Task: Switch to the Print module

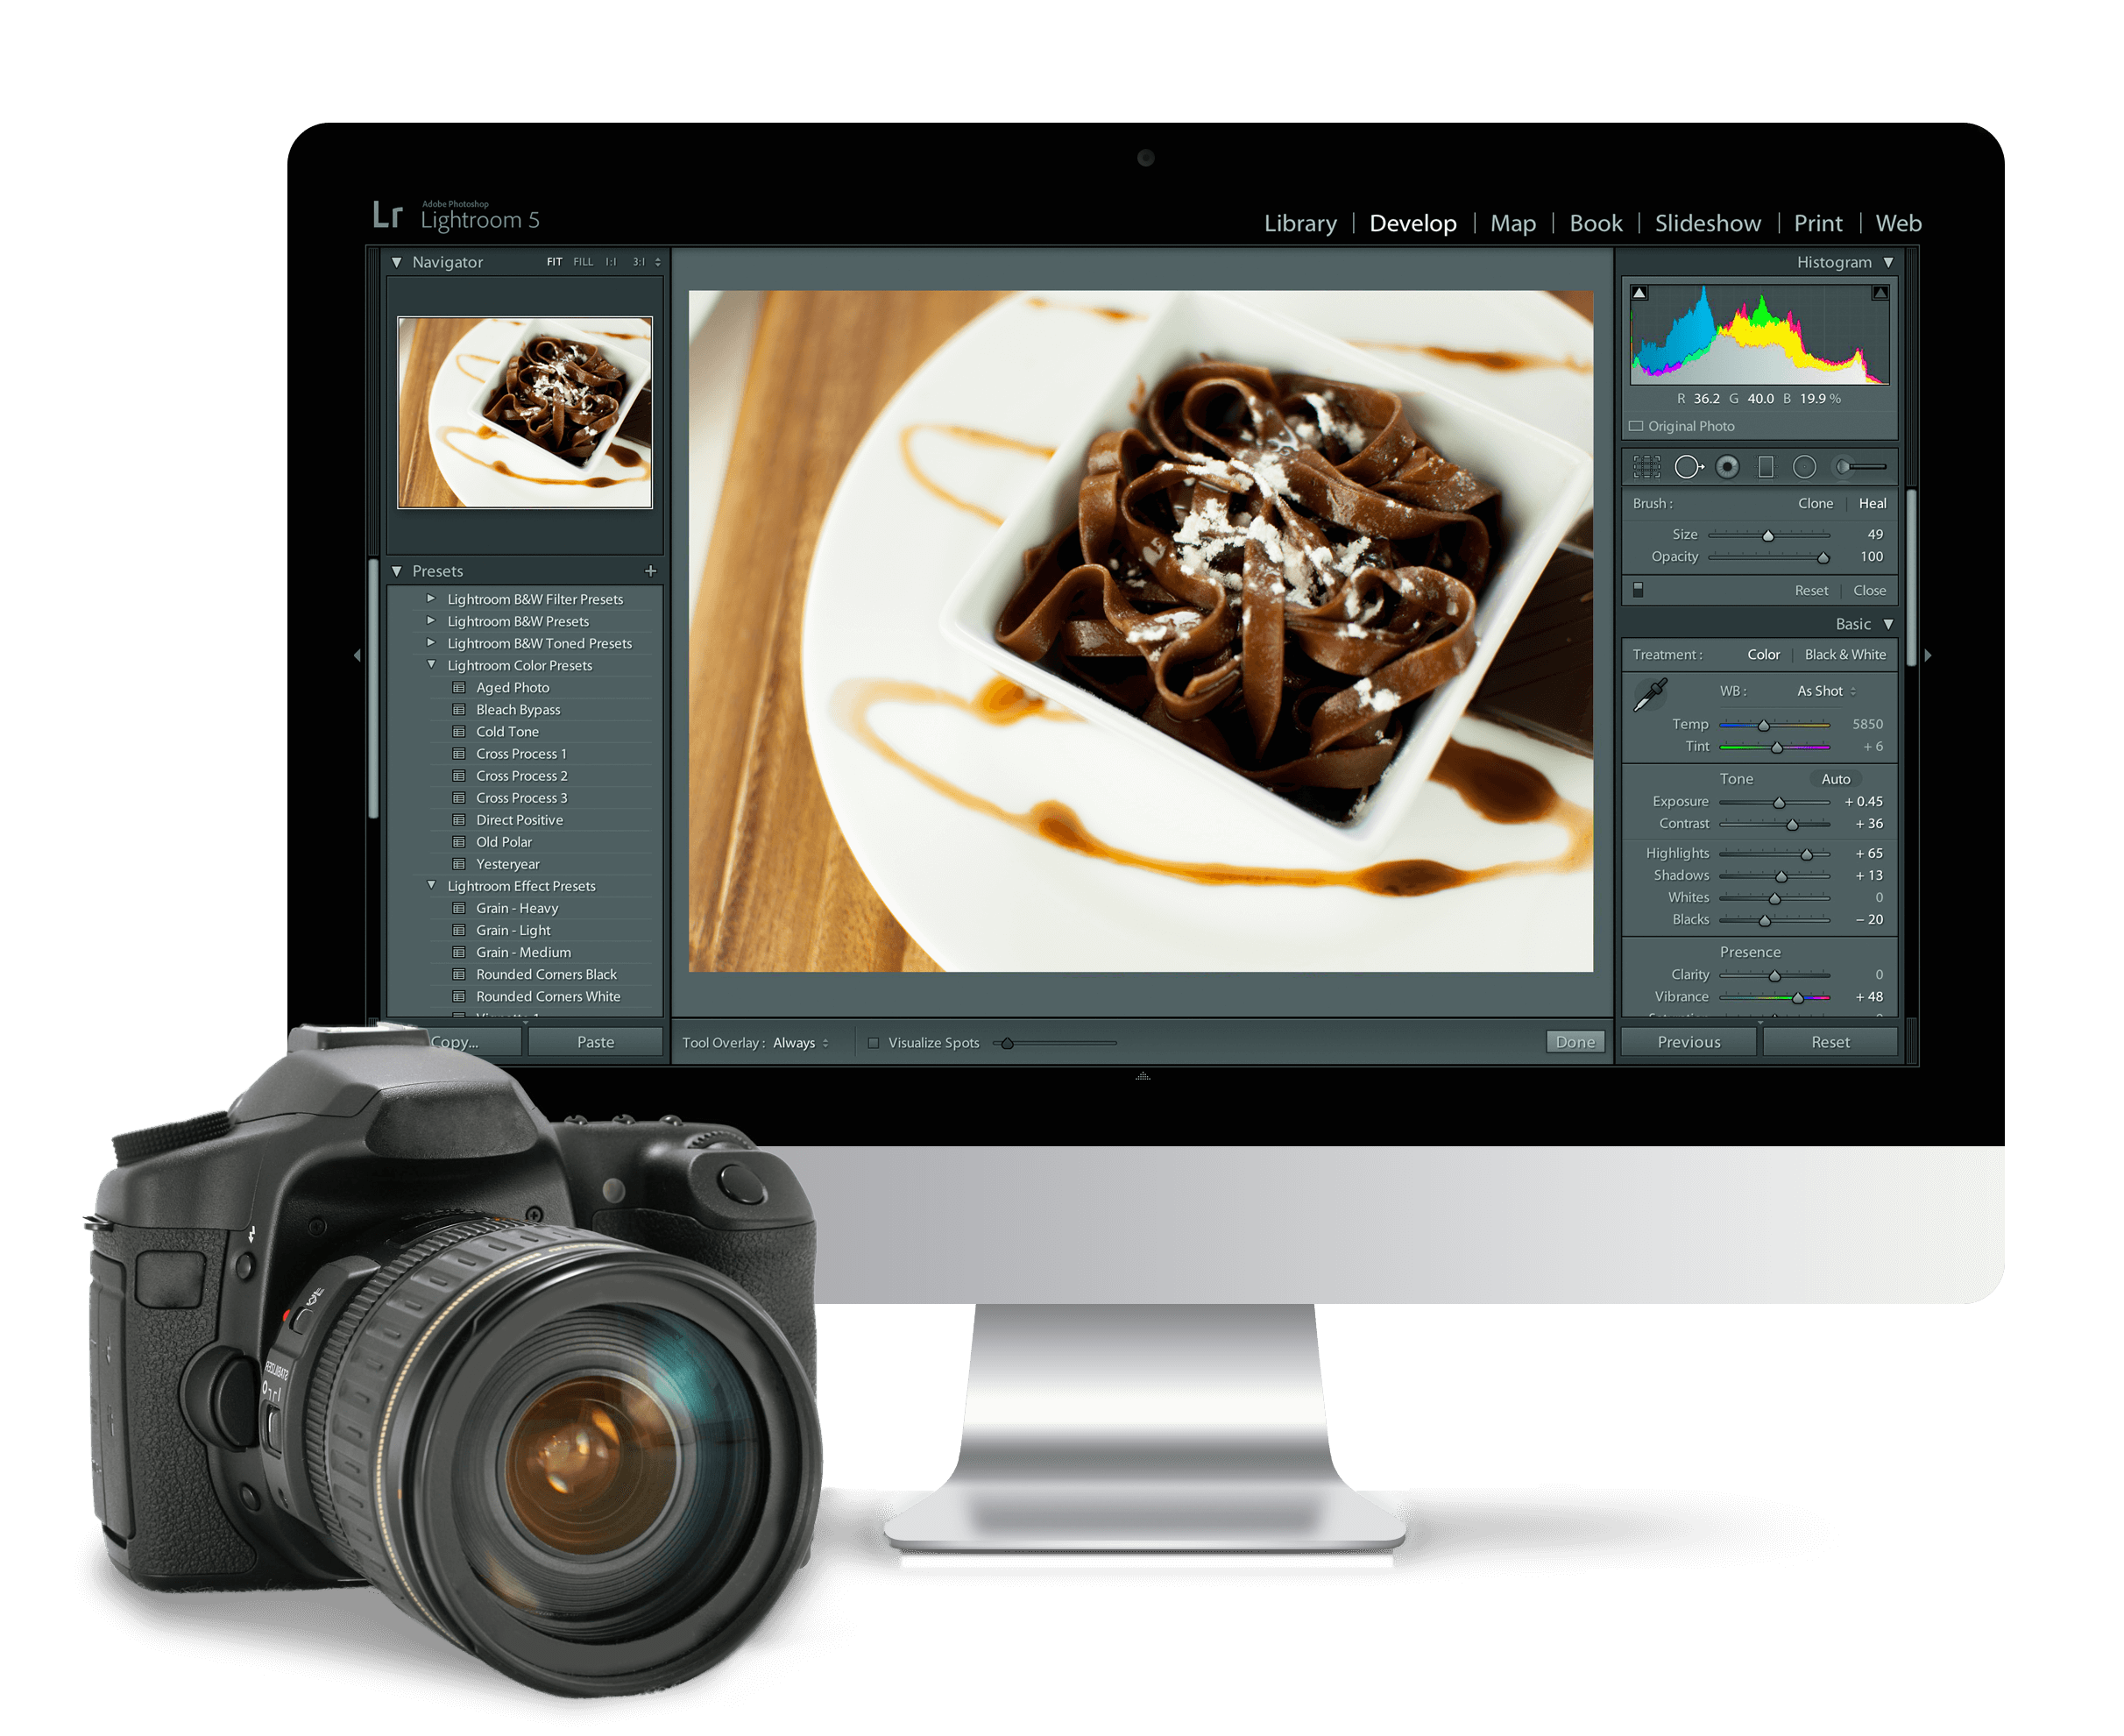Action: [1817, 223]
